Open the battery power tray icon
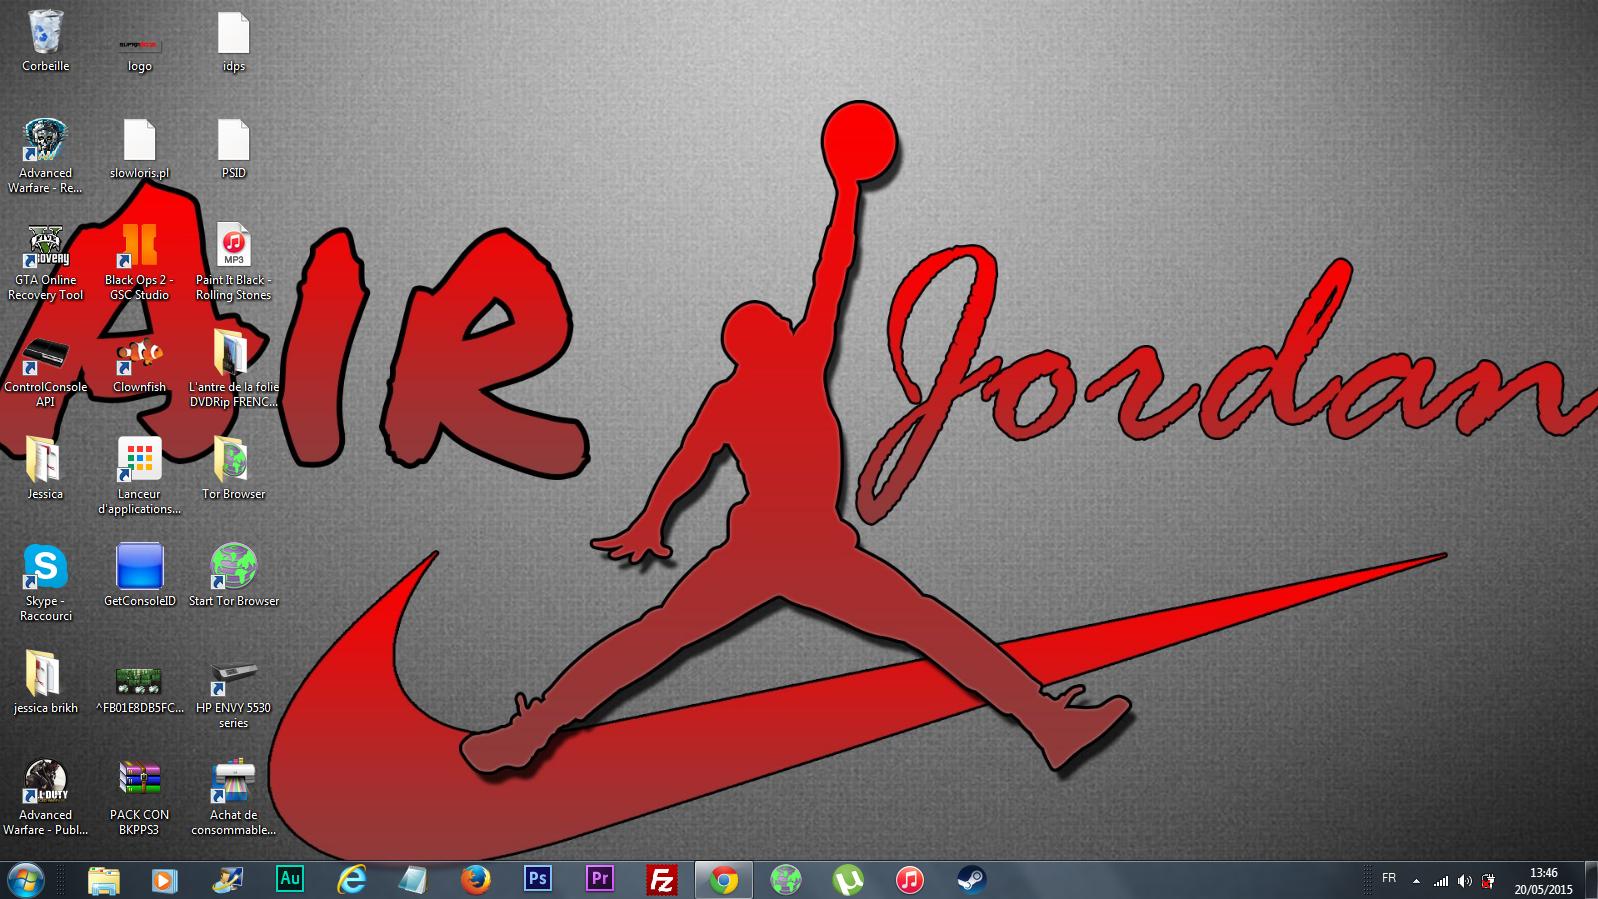Image resolution: width=1598 pixels, height=899 pixels. [x=1488, y=881]
